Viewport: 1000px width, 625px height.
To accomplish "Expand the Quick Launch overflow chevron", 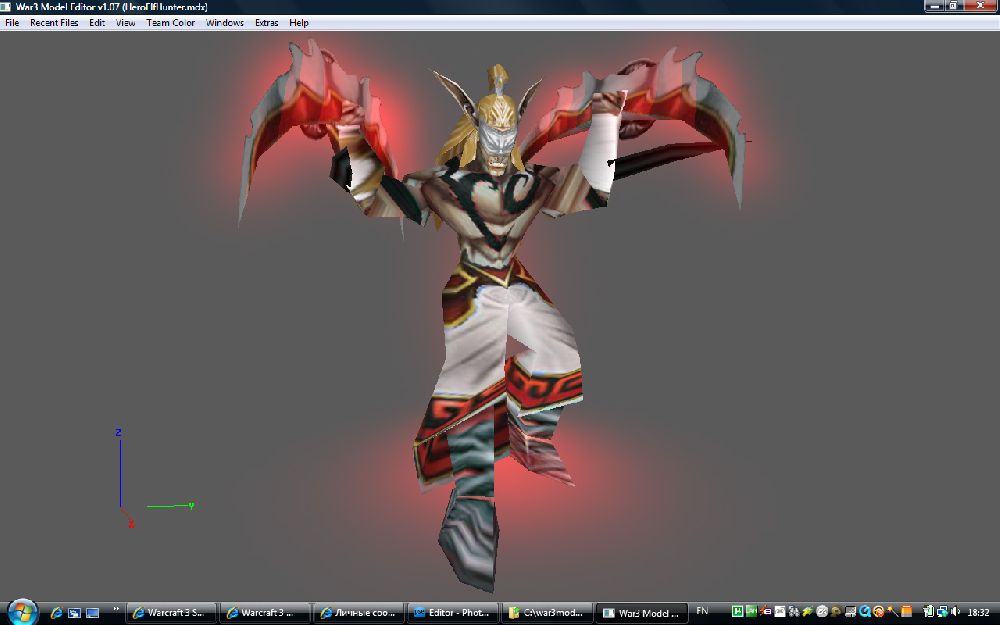I will (115, 610).
